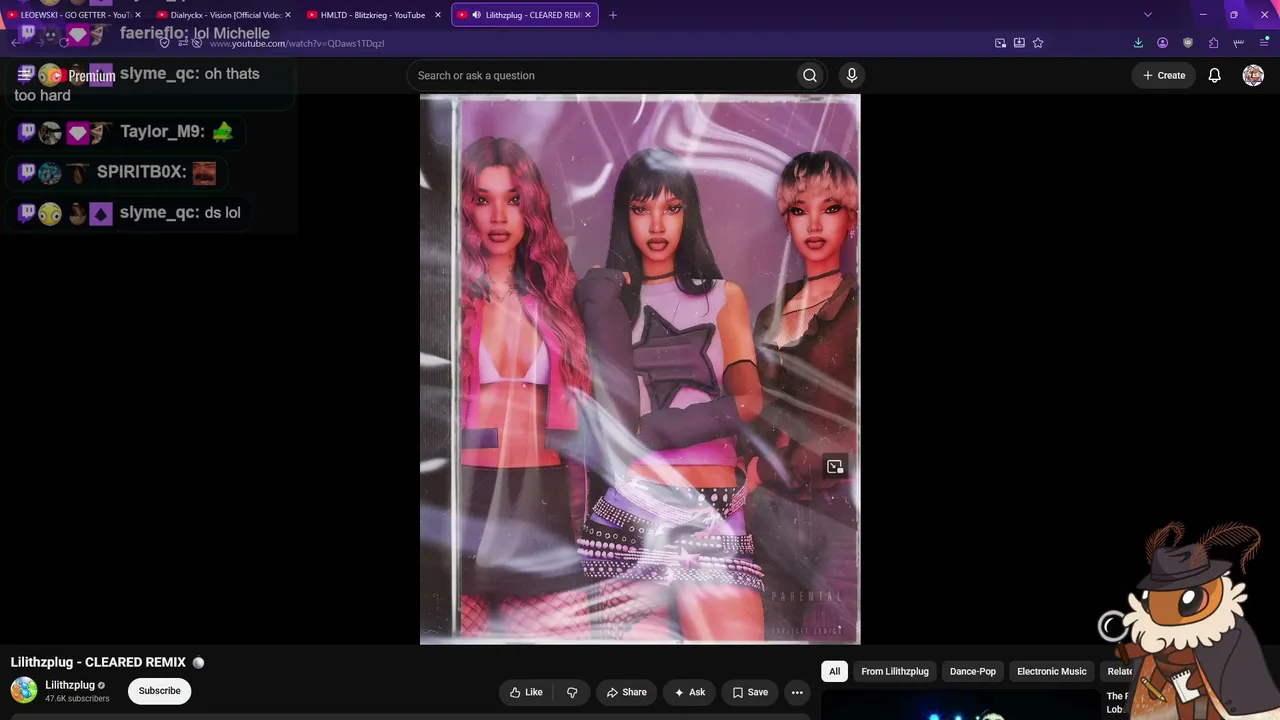This screenshot has height=720, width=1280.
Task: Select the All filter chip
Action: click(835, 671)
